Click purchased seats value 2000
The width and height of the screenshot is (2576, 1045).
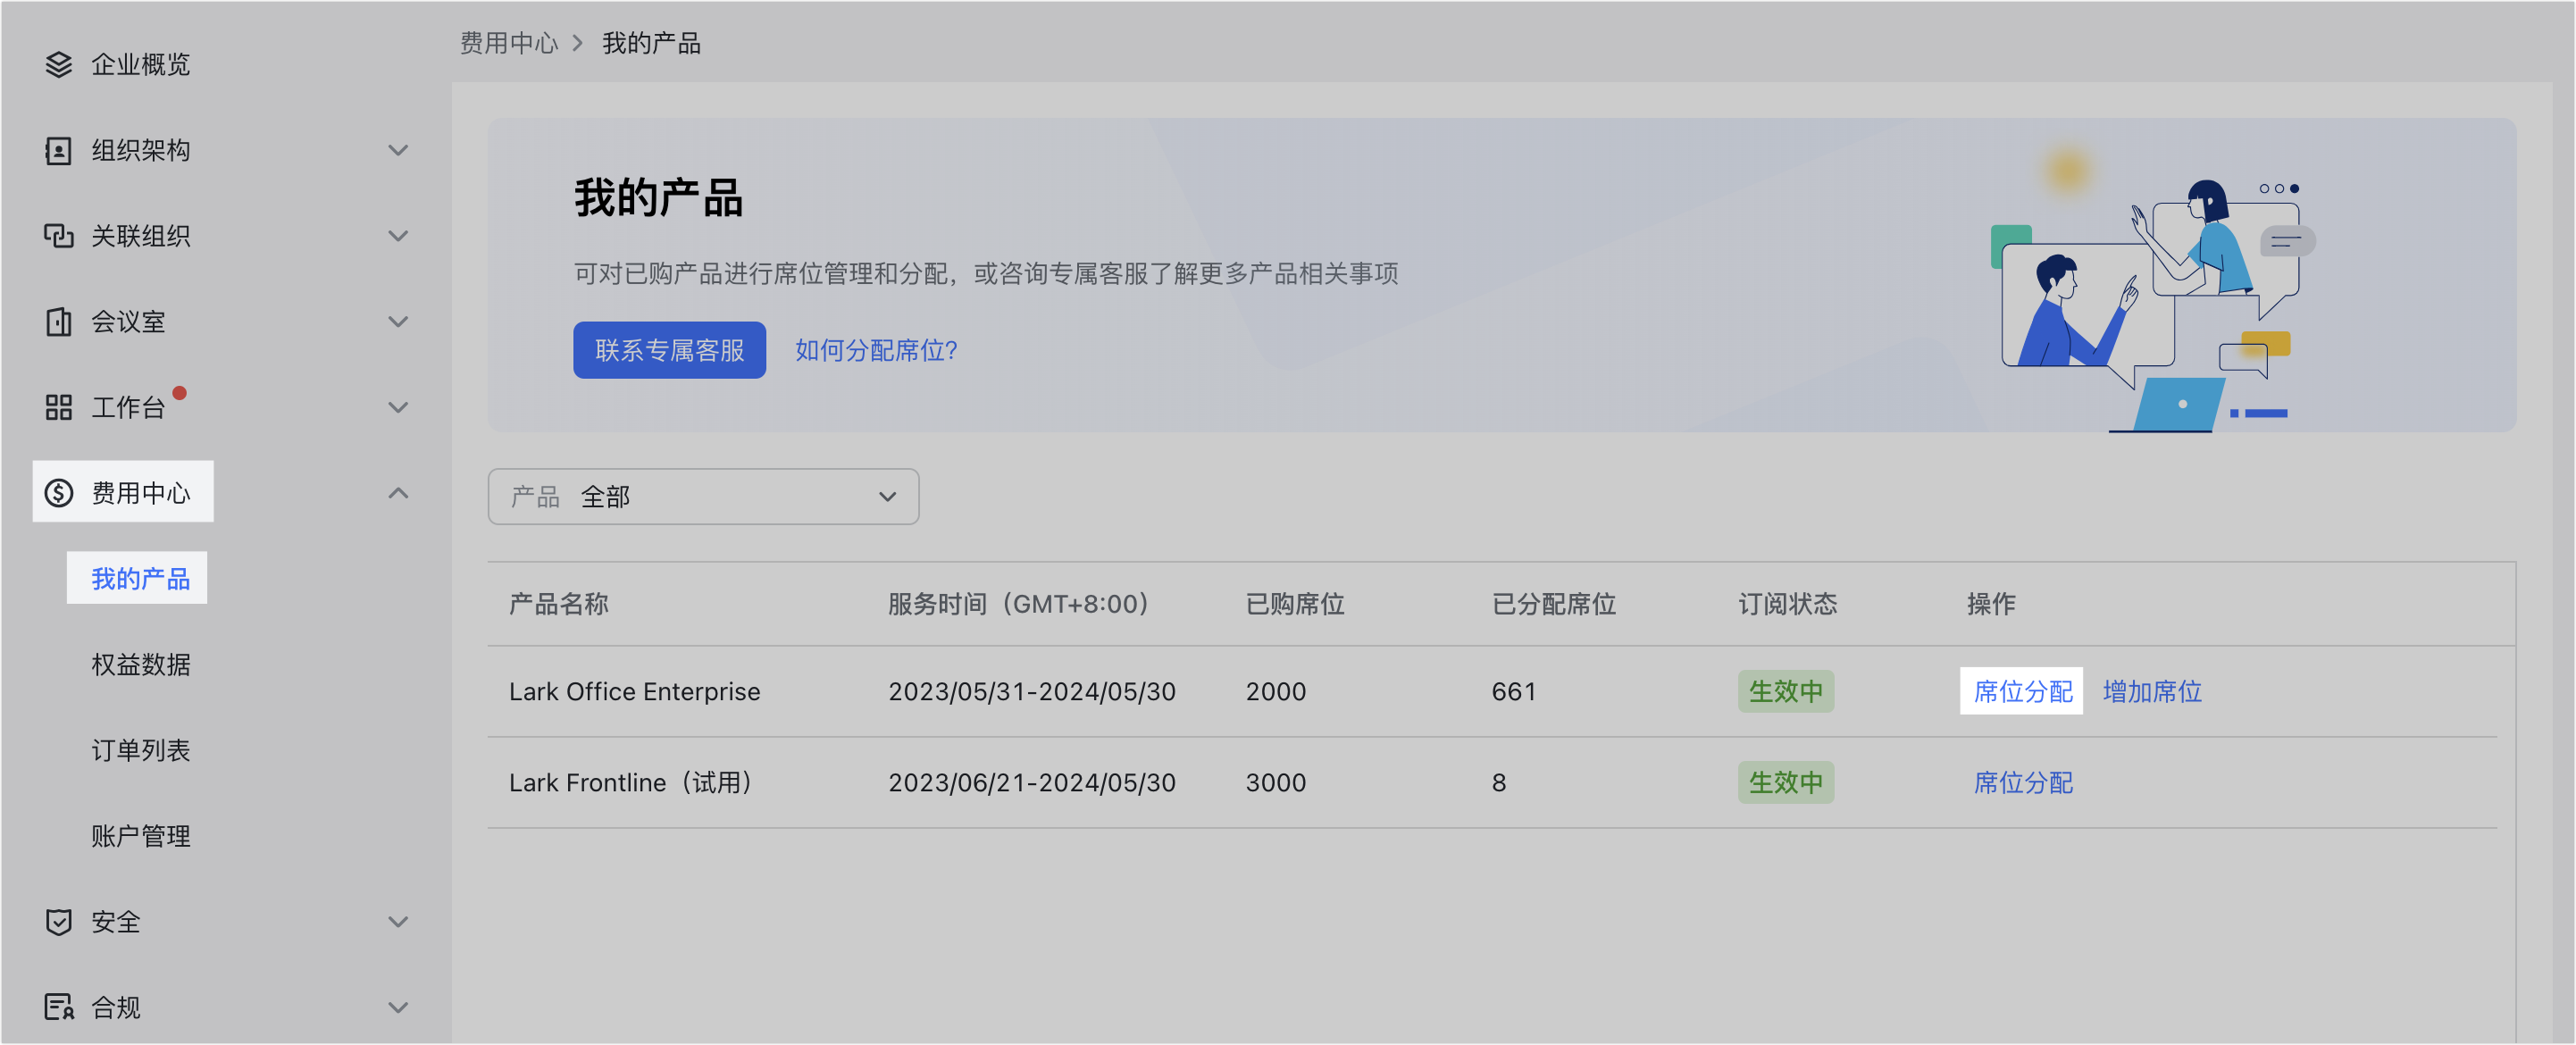tap(1275, 691)
